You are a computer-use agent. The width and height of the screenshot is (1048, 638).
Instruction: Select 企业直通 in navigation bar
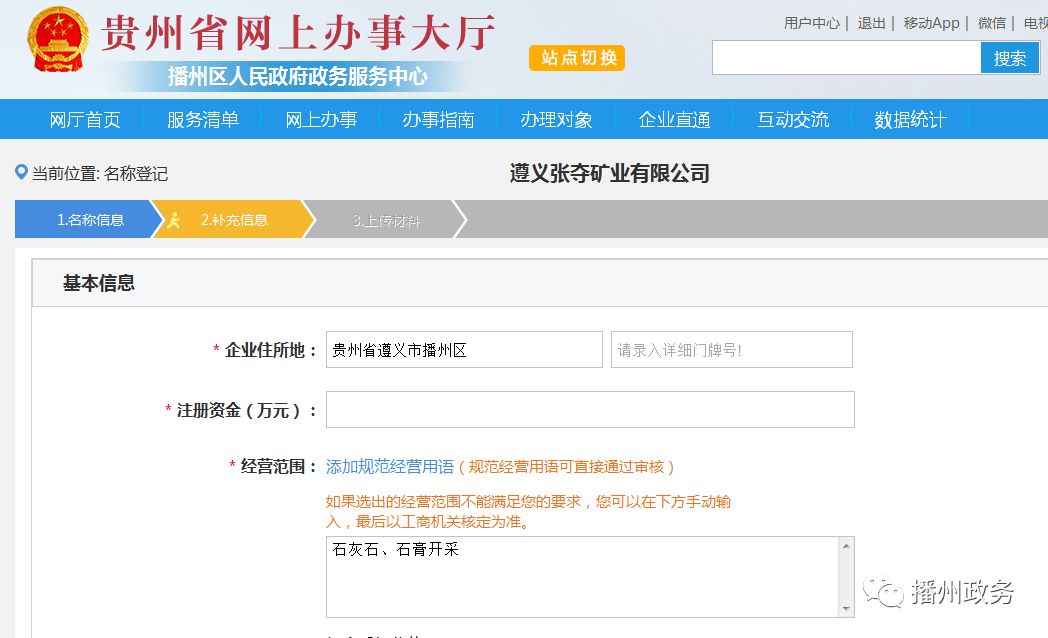click(674, 120)
